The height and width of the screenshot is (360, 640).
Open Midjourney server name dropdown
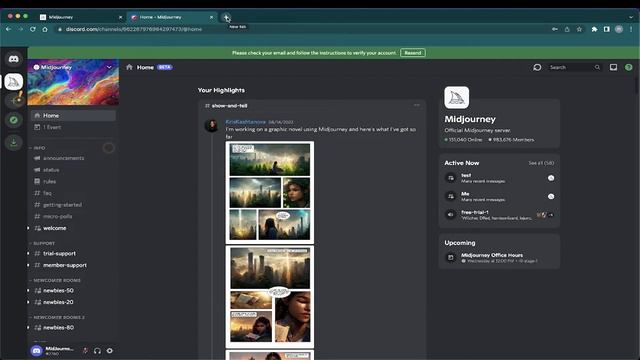[x=109, y=67]
